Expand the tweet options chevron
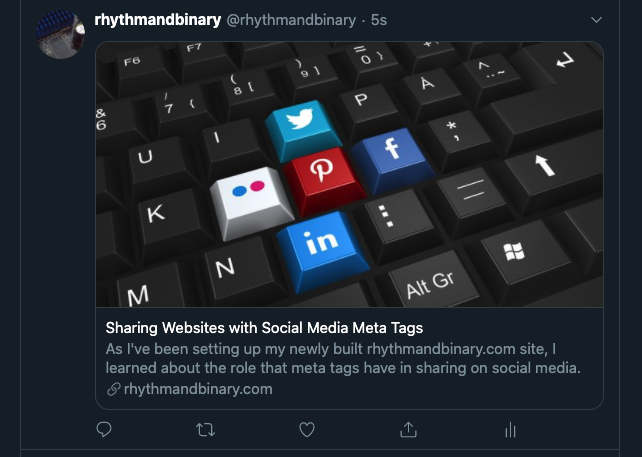The image size is (642, 457). coord(597,19)
